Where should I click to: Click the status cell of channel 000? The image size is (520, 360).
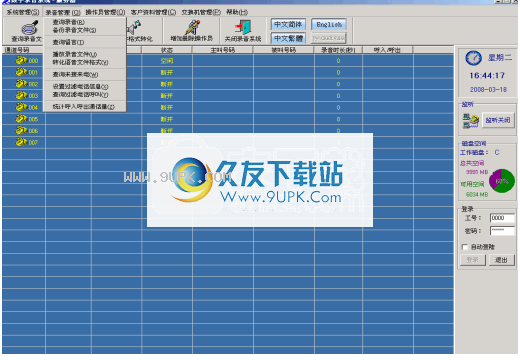[x=167, y=61]
